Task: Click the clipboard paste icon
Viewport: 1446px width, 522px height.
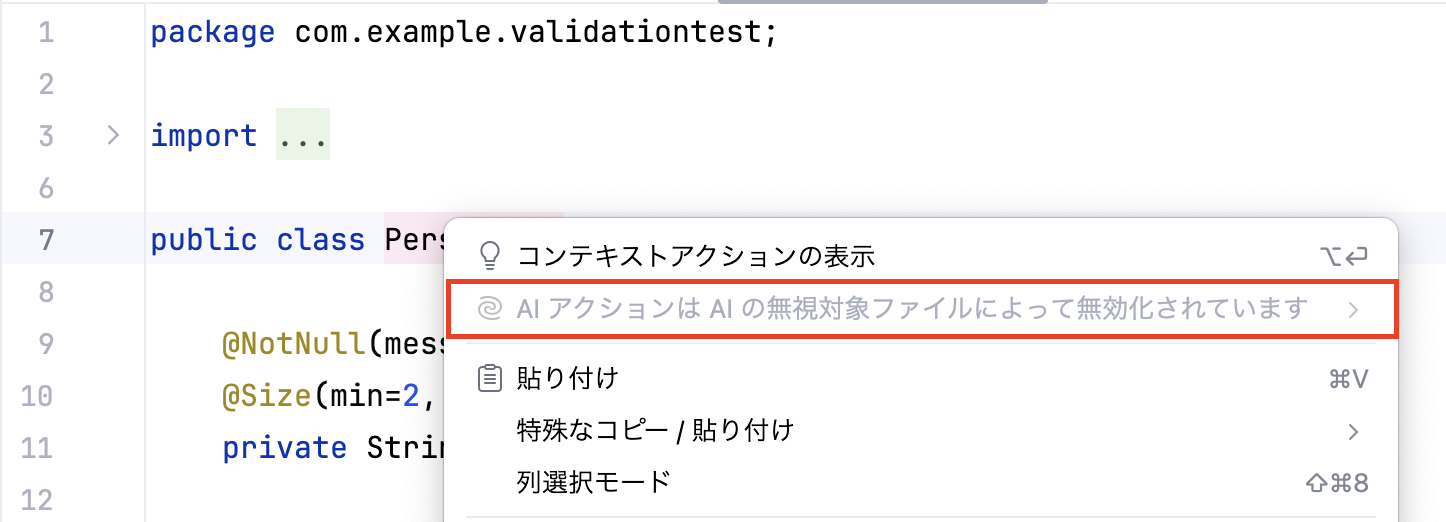Action: click(489, 379)
